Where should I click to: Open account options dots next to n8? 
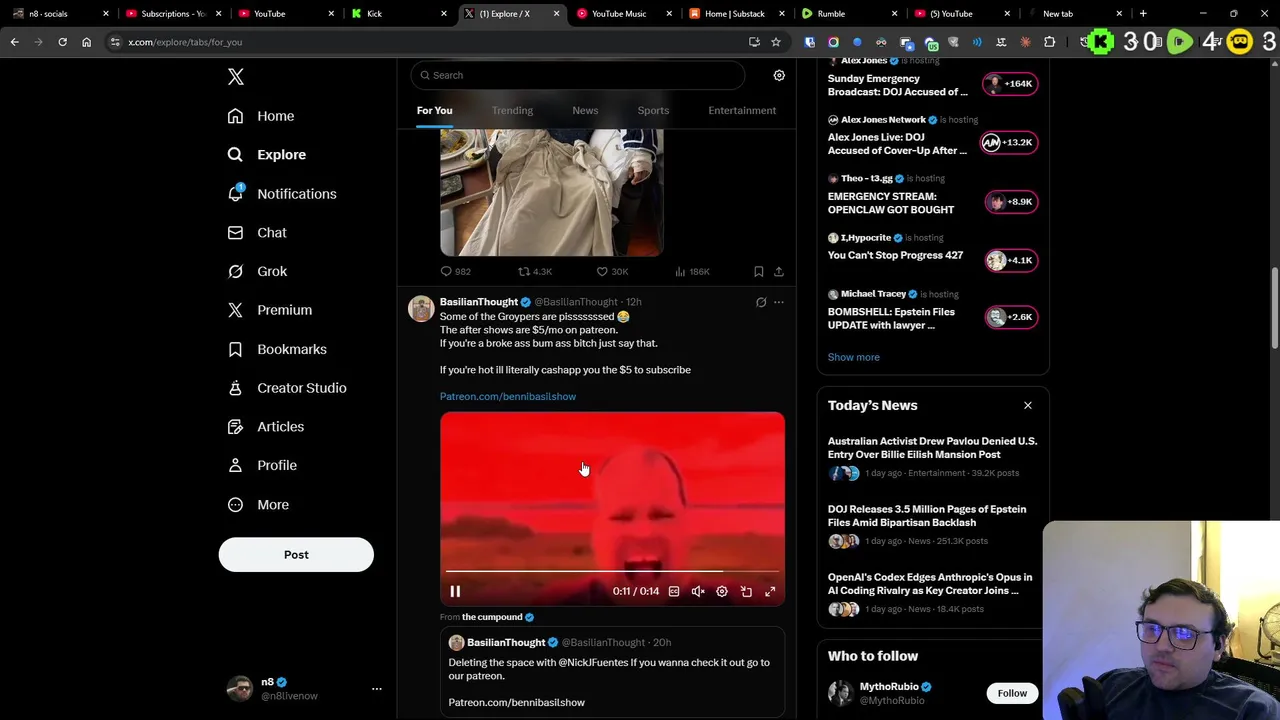click(377, 689)
